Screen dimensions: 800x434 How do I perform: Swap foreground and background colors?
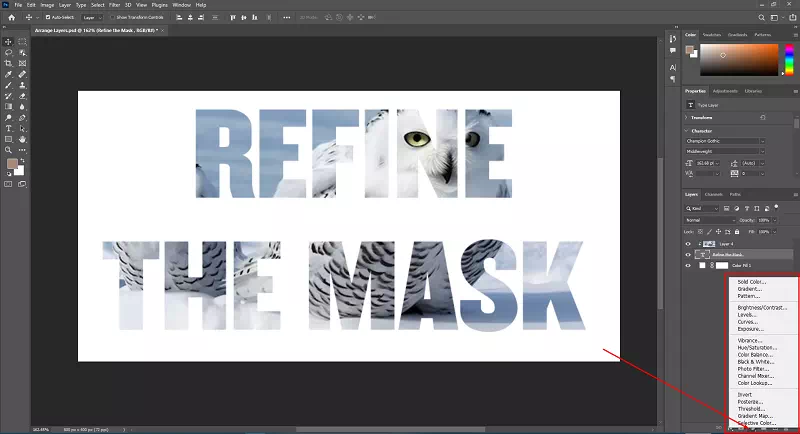22,160
